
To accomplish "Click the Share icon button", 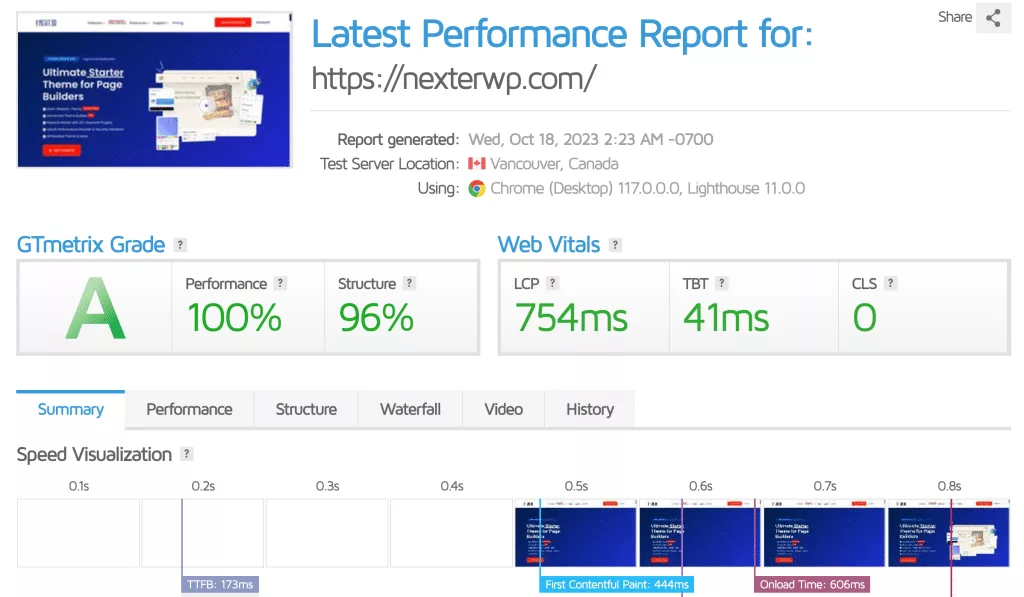I will [x=993, y=18].
